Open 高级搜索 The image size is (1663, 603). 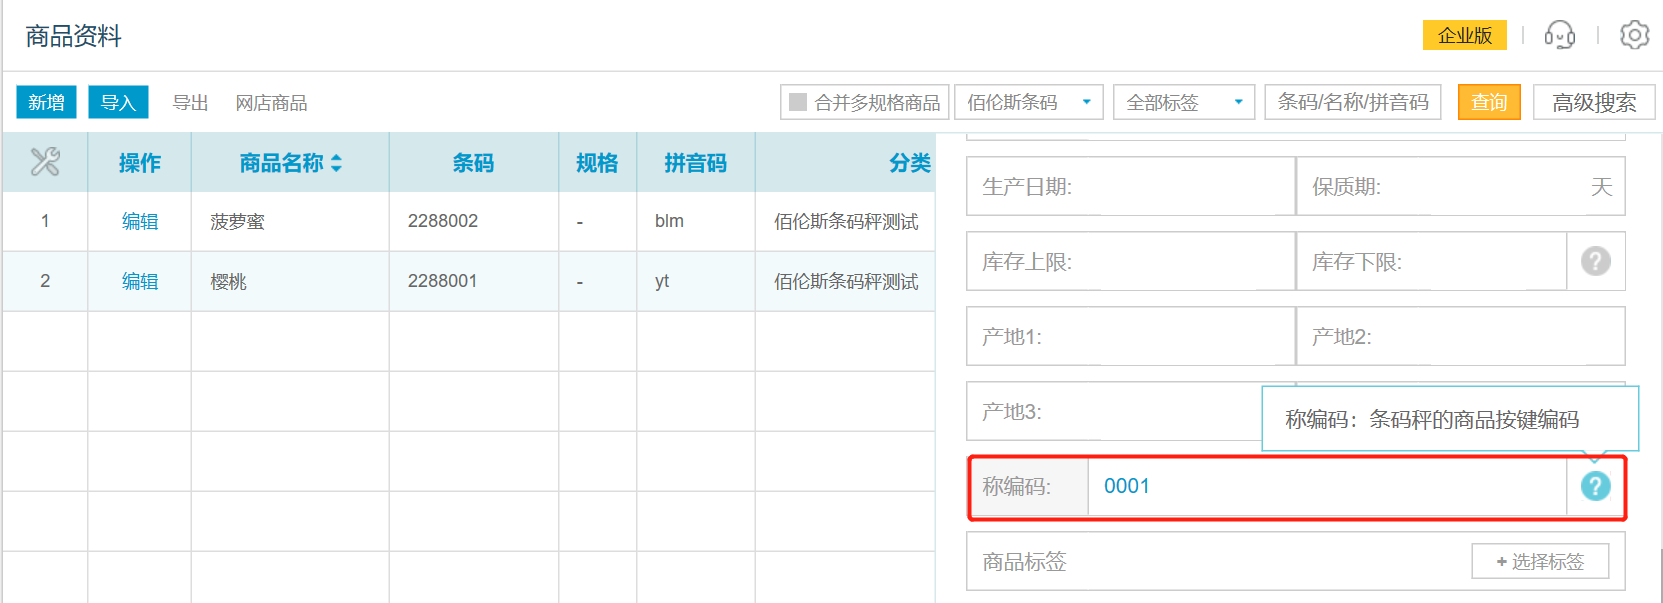pyautogui.click(x=1594, y=102)
